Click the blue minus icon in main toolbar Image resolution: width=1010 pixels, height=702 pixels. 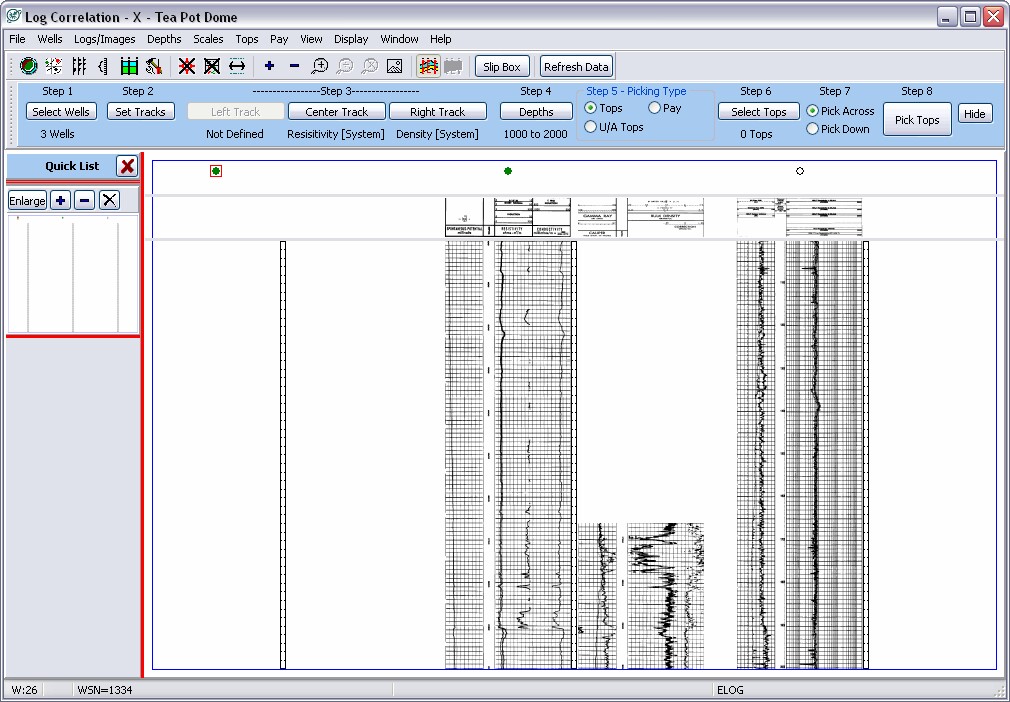(294, 67)
